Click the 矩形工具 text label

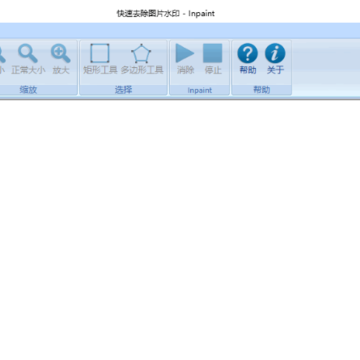point(100,70)
